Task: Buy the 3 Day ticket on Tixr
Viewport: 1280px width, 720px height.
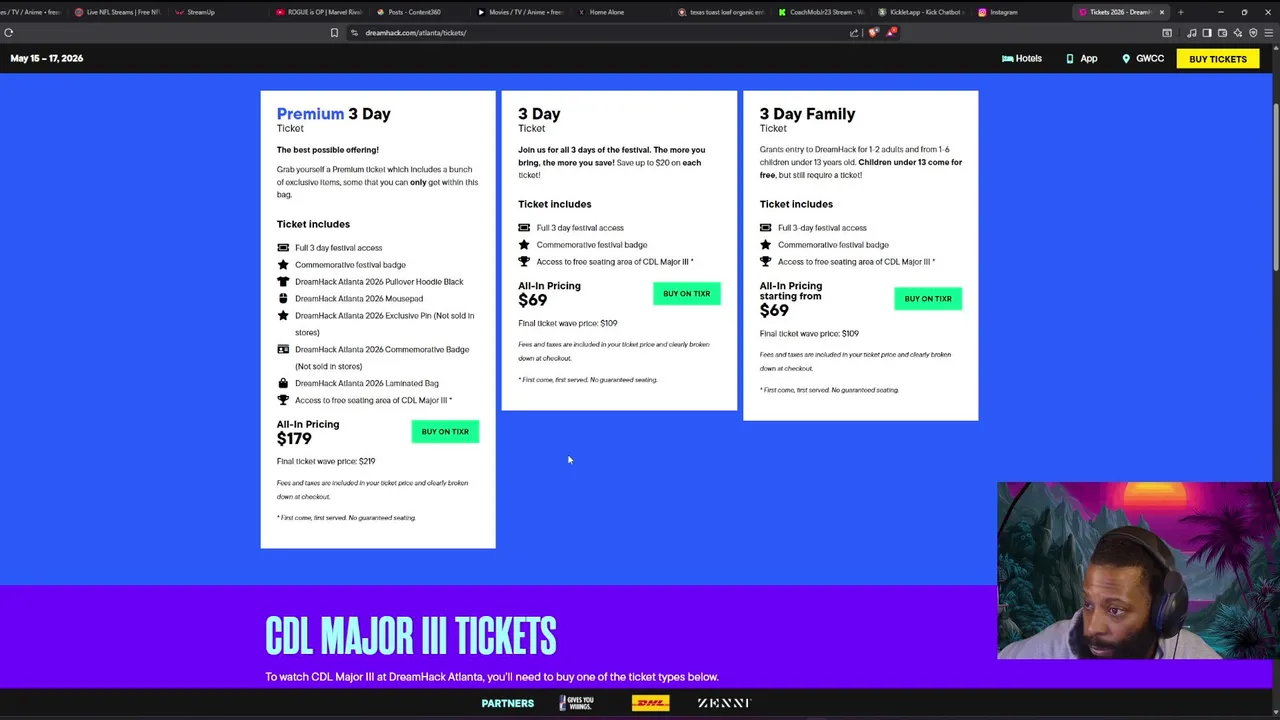Action: [686, 293]
